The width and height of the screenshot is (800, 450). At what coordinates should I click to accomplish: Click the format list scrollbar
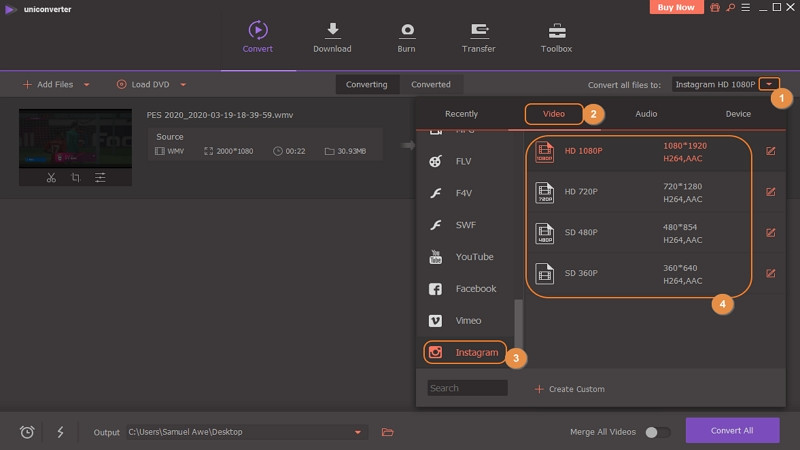(518, 323)
